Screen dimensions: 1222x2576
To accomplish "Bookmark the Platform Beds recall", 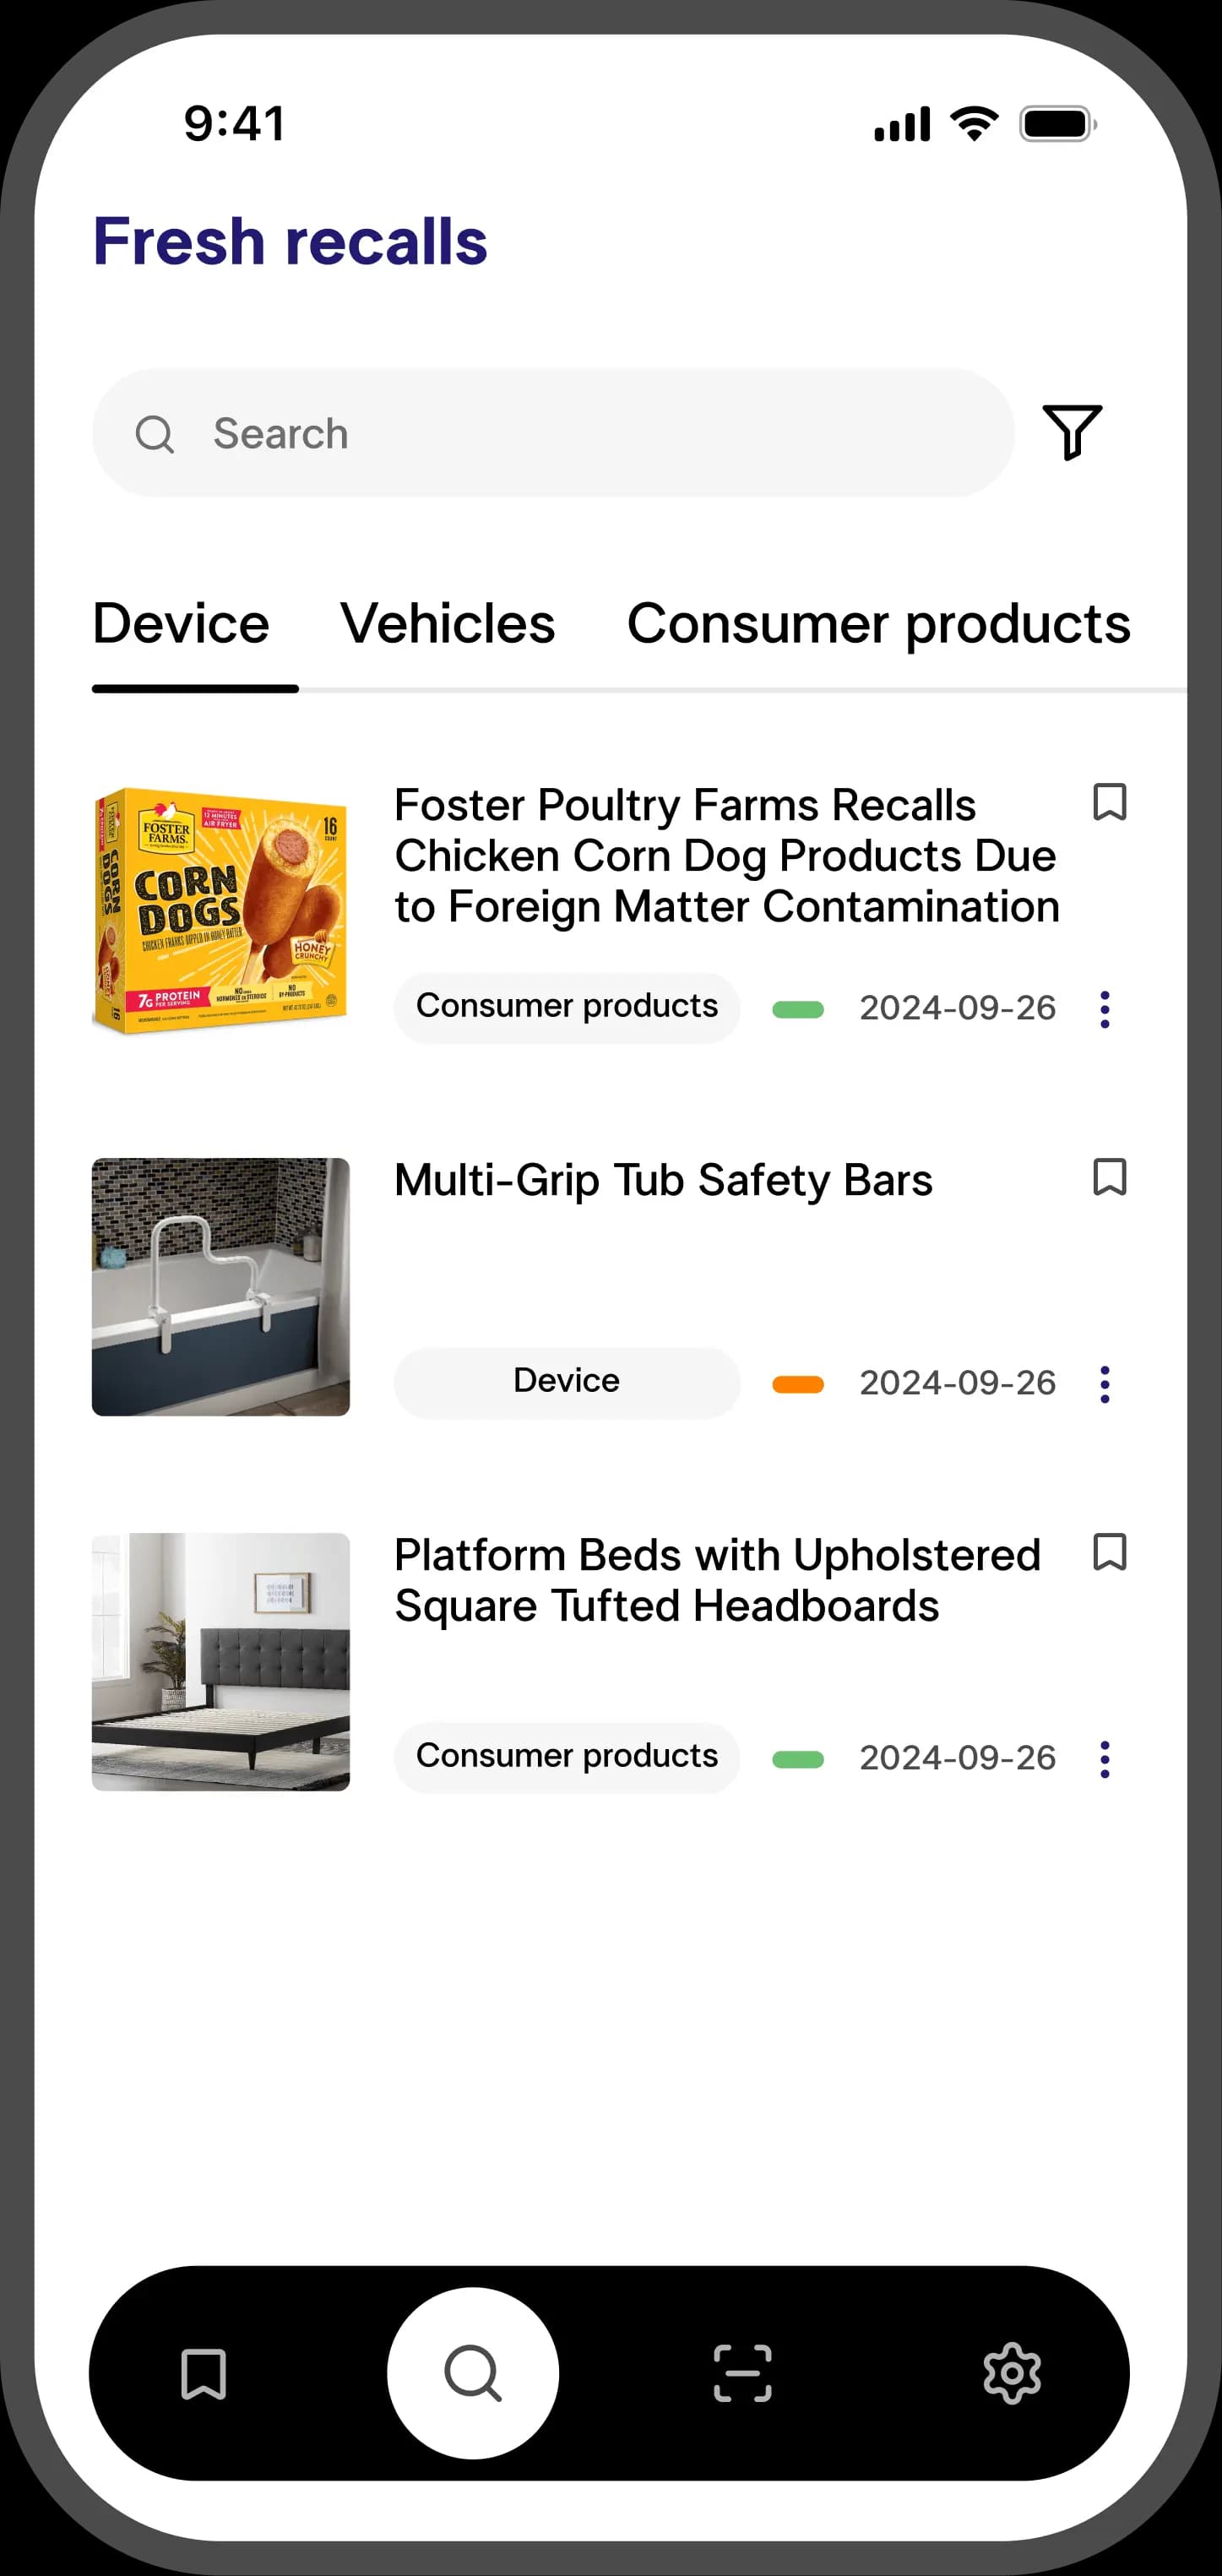I will [x=1109, y=1552].
